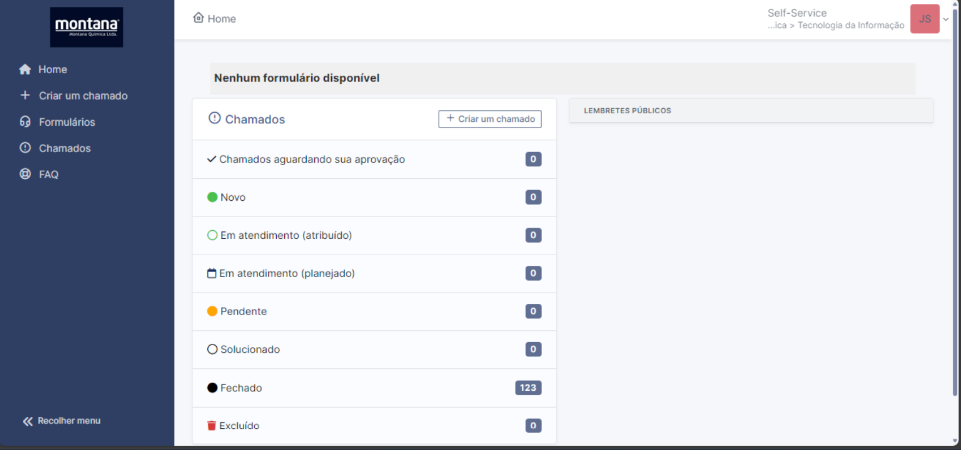Open Chamados aguardando sua aprovação
This screenshot has width=962, height=450.
tap(311, 159)
